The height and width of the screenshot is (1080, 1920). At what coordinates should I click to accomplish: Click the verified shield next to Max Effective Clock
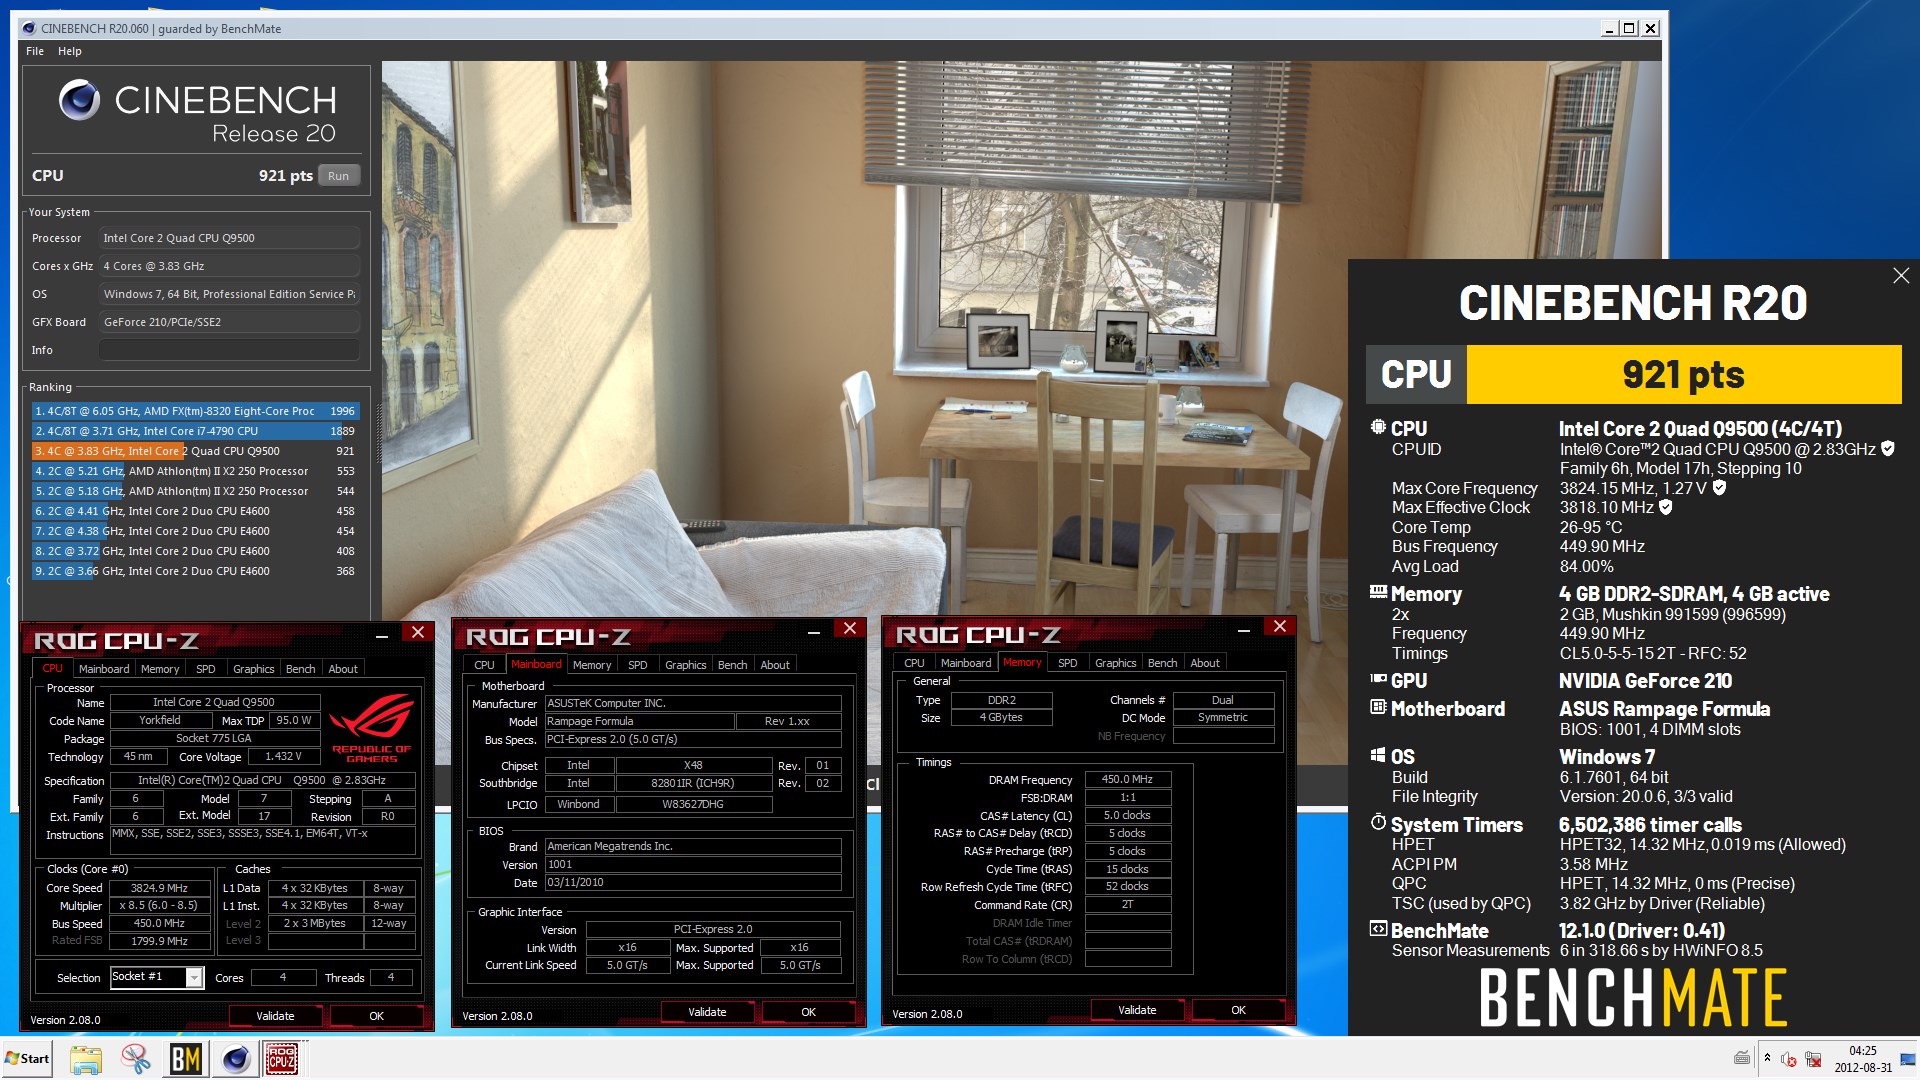click(x=1666, y=507)
